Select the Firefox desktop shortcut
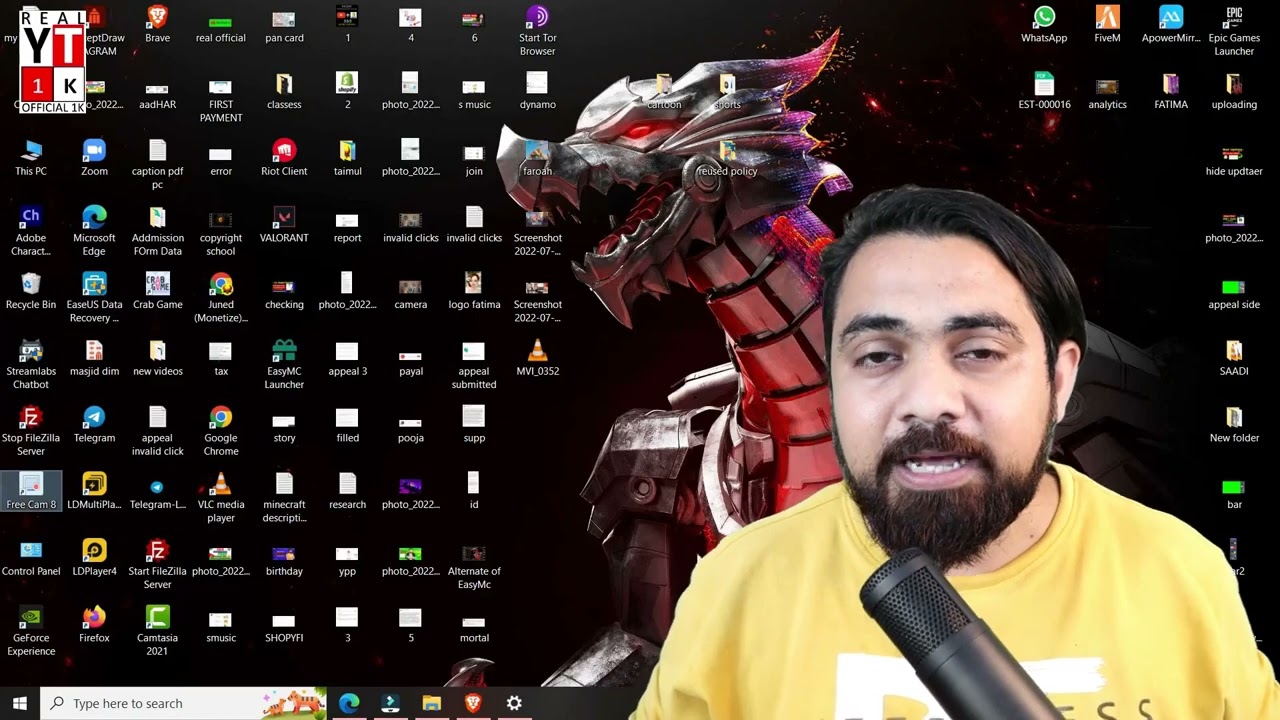Image resolution: width=1280 pixels, height=720 pixels. pos(94,625)
